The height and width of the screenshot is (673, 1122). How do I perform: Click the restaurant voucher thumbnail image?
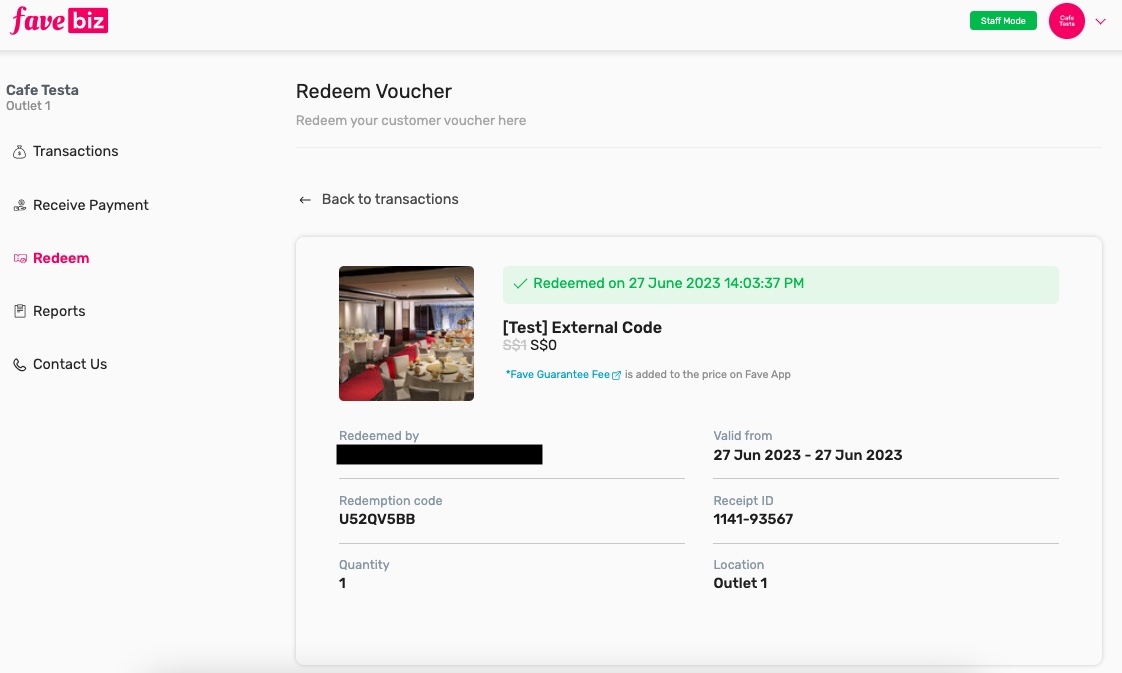tap(406, 333)
